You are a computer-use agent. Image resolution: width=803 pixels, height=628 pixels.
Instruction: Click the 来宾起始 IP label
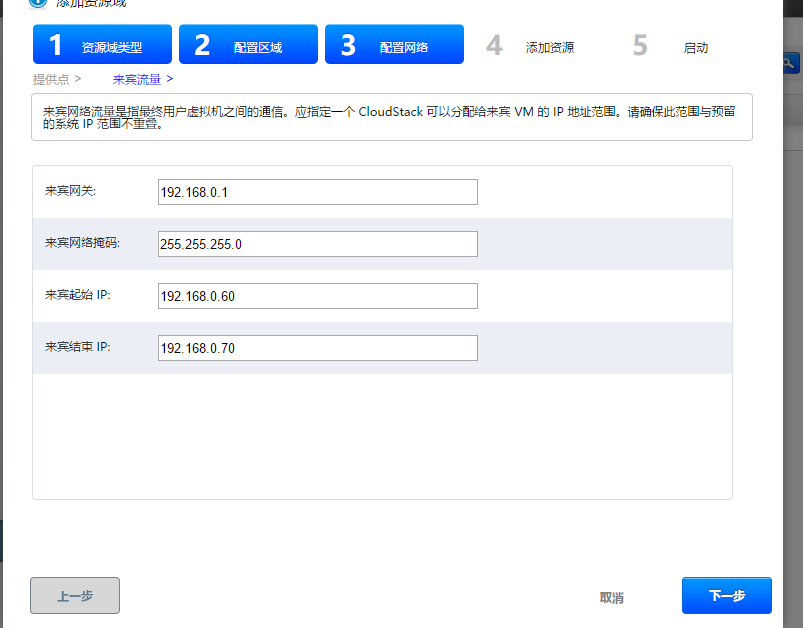pyautogui.click(x=78, y=295)
